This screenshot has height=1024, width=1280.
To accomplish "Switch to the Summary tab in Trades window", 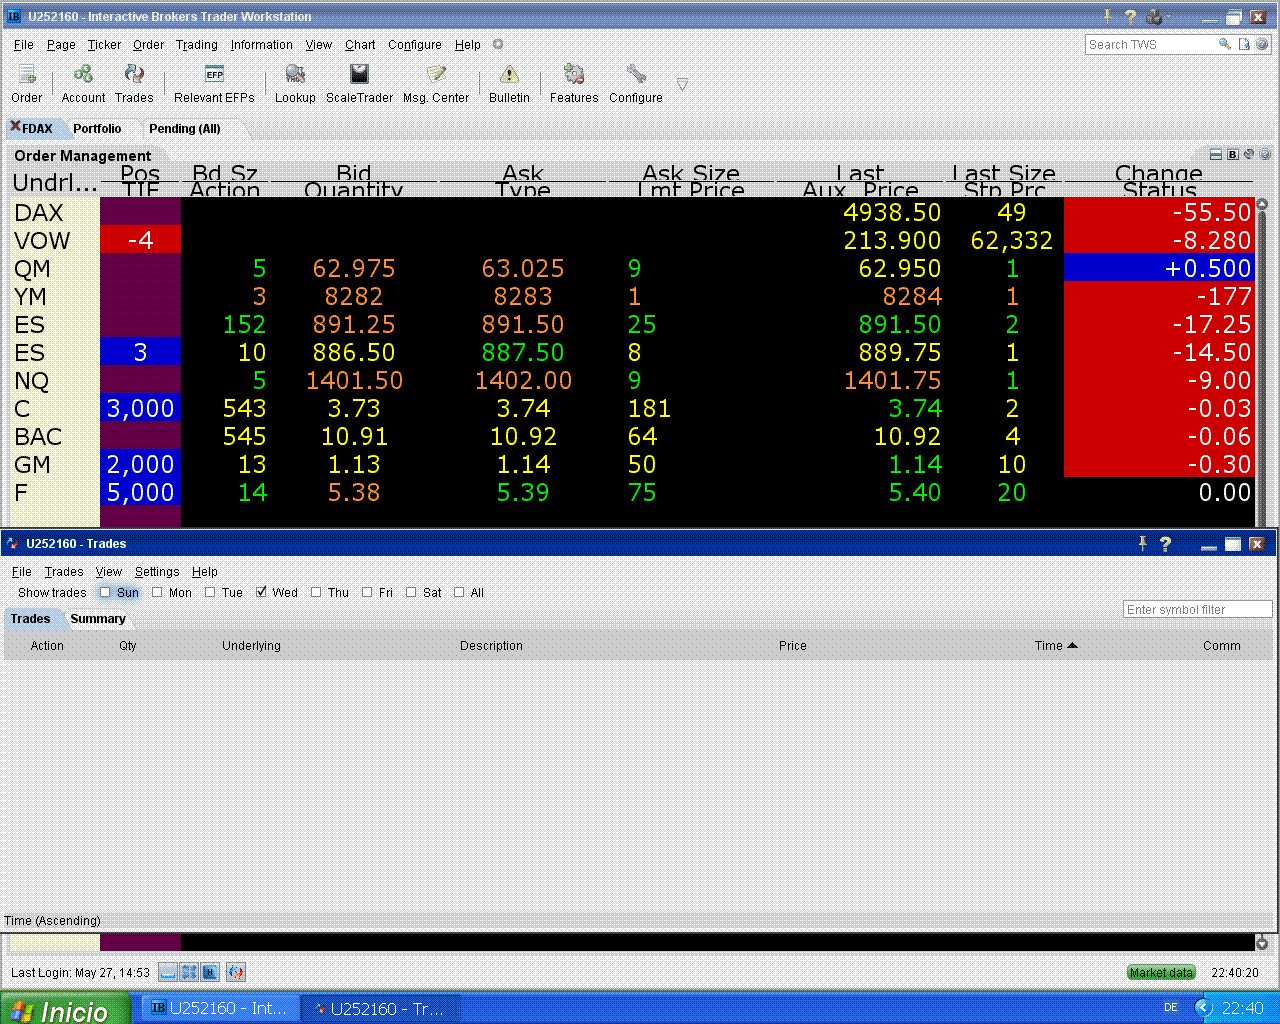I will coord(98,618).
